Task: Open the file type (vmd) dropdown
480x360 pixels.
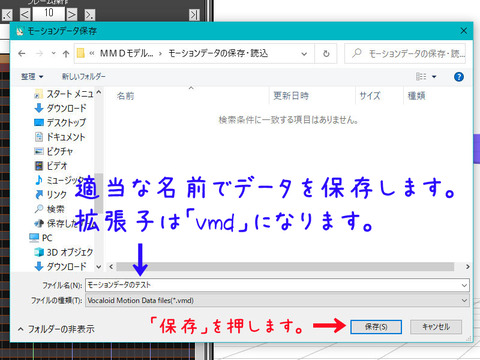Action: [x=277, y=300]
